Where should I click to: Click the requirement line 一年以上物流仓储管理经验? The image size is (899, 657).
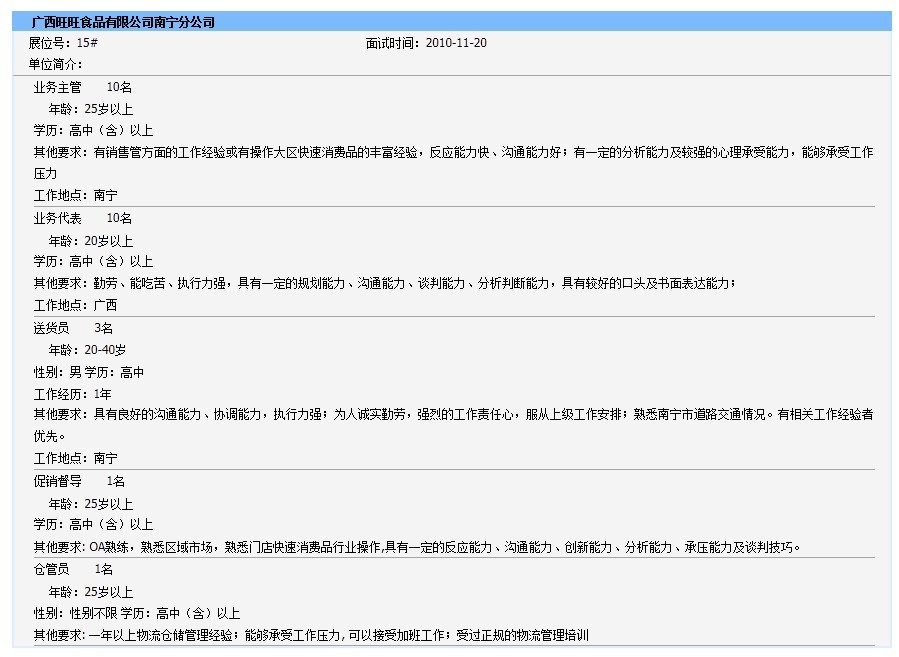(x=311, y=635)
